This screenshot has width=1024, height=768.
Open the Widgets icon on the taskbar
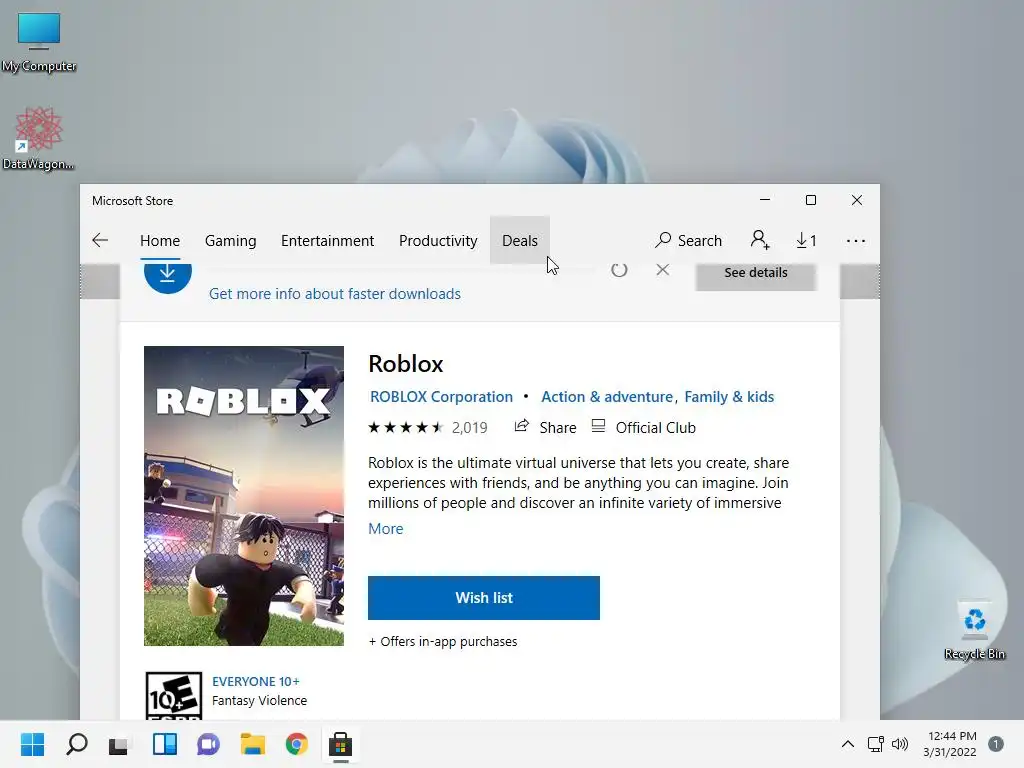(x=165, y=744)
